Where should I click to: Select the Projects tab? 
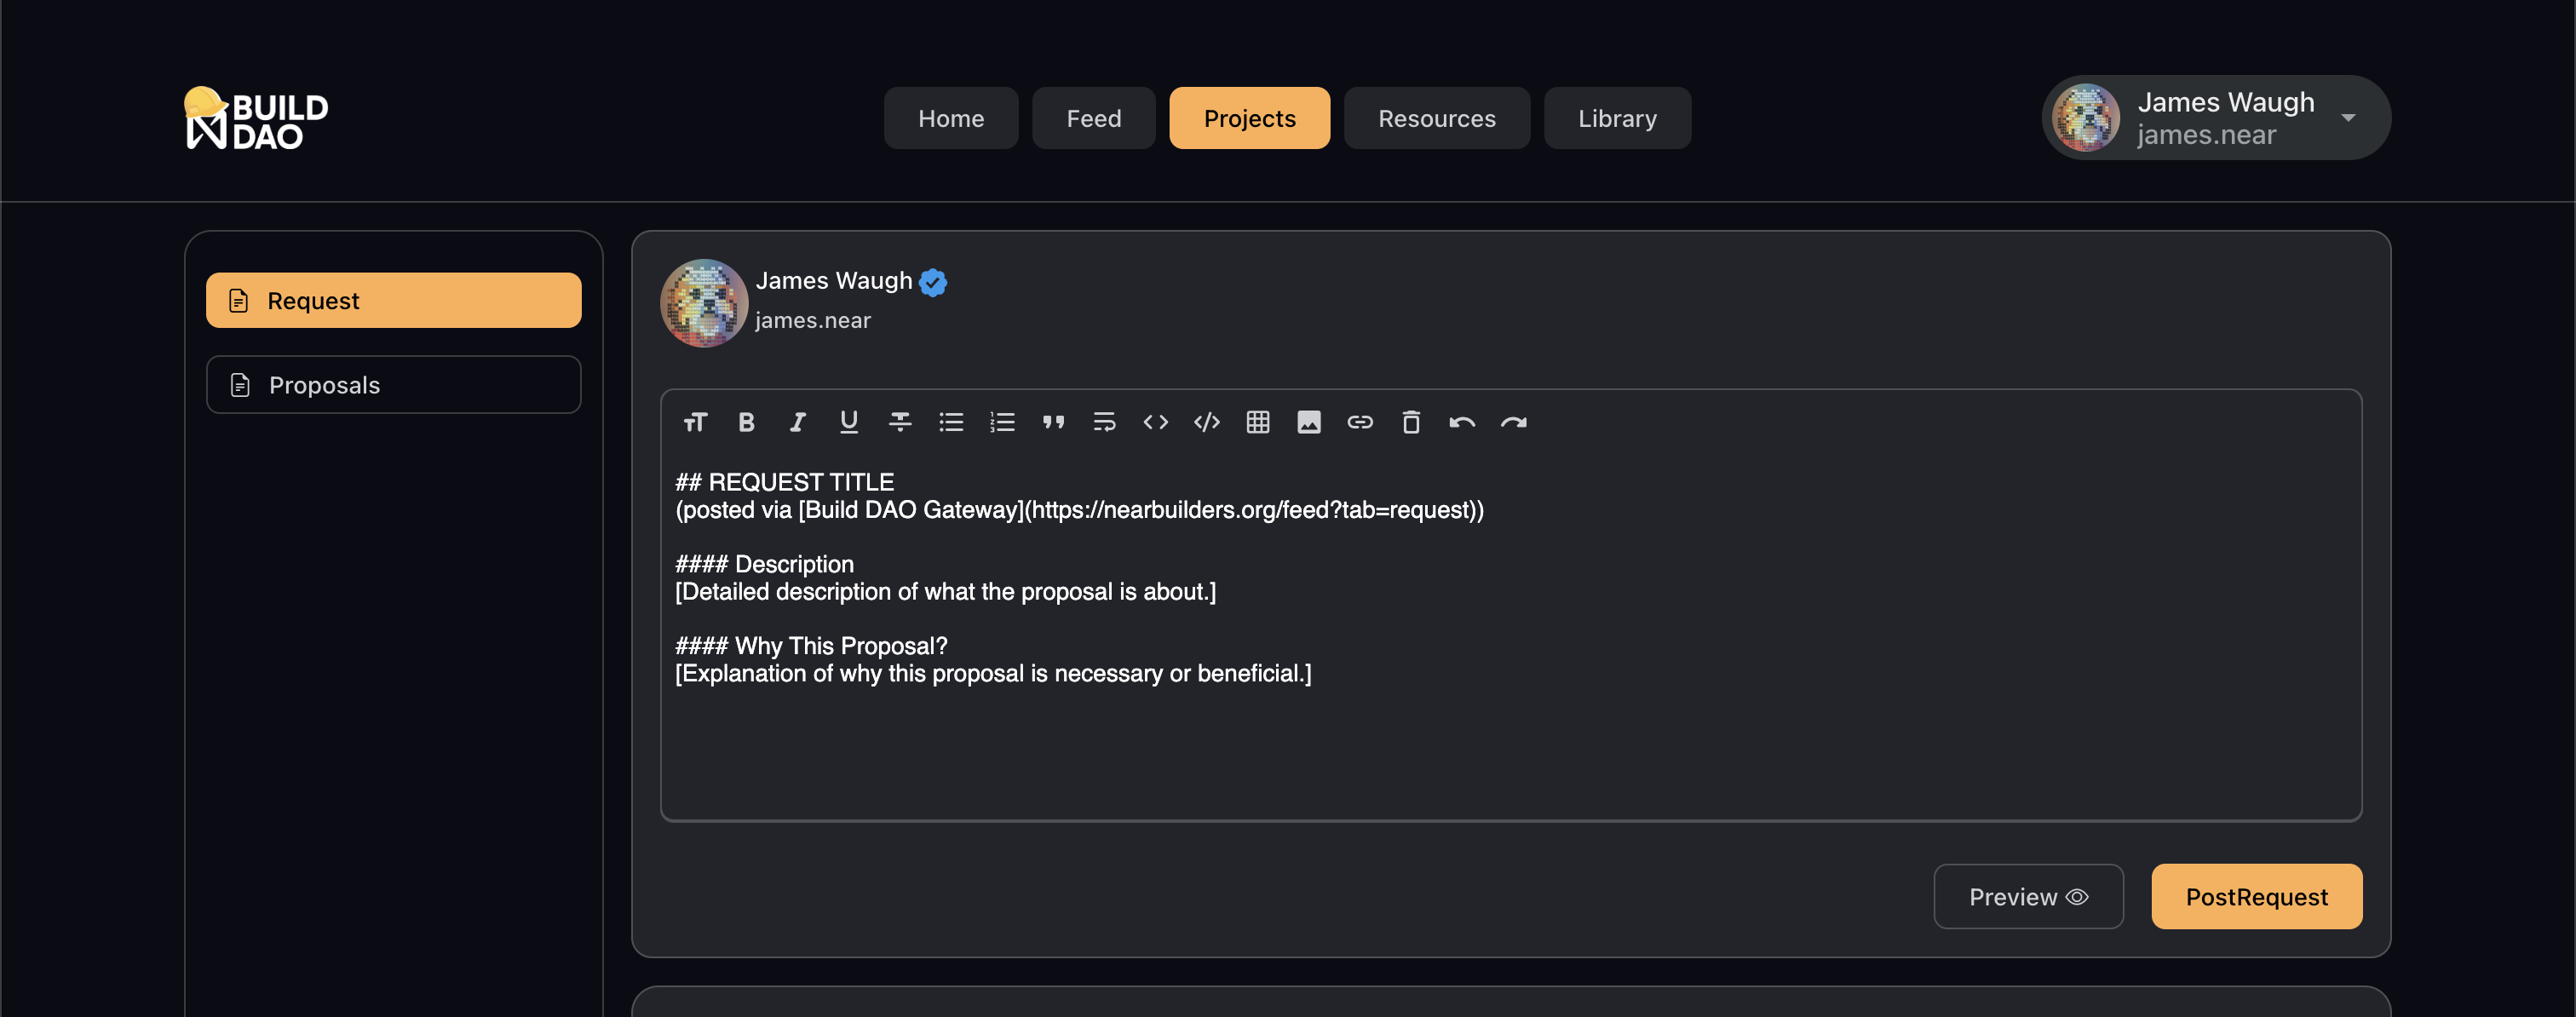(x=1249, y=118)
